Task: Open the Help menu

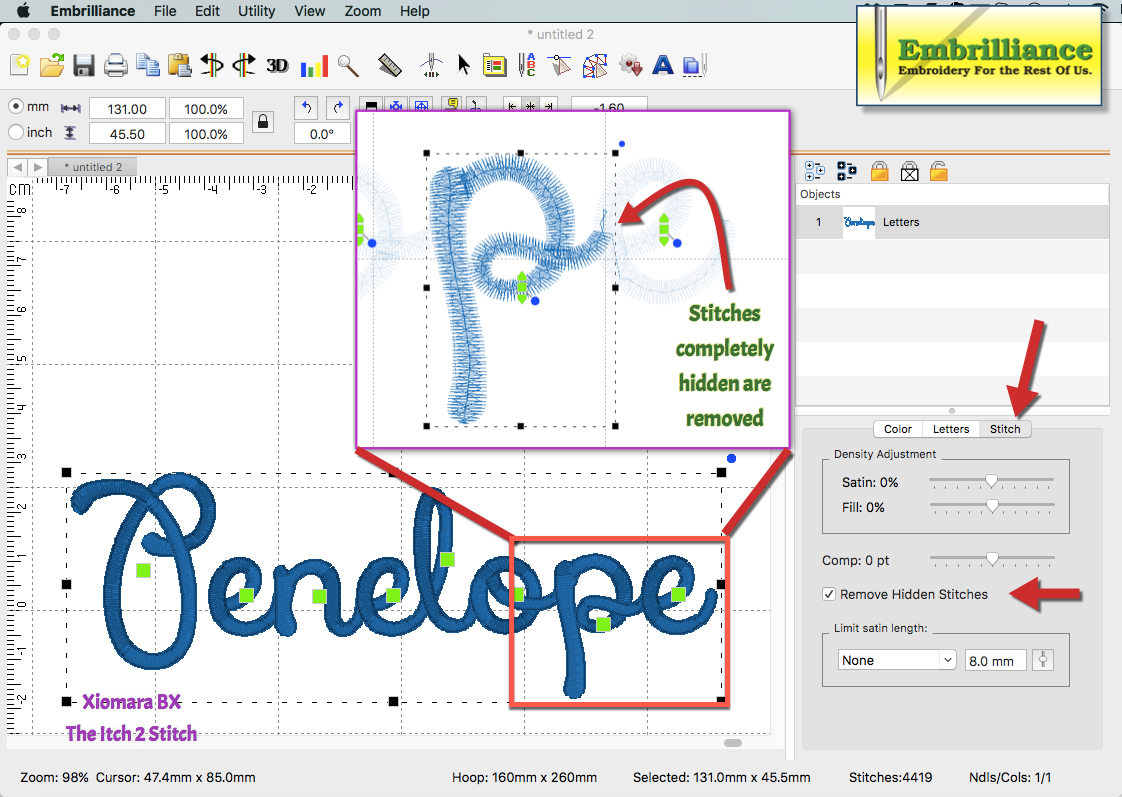Action: (x=414, y=11)
